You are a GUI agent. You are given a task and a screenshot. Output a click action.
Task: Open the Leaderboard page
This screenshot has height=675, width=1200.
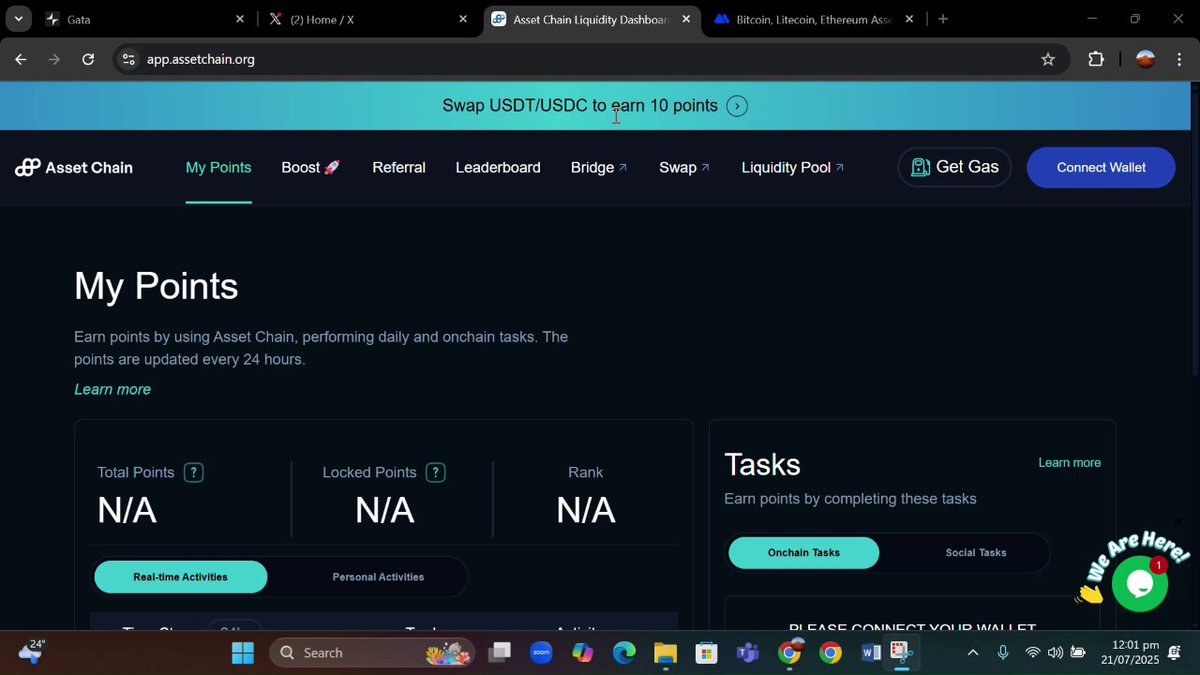point(498,168)
